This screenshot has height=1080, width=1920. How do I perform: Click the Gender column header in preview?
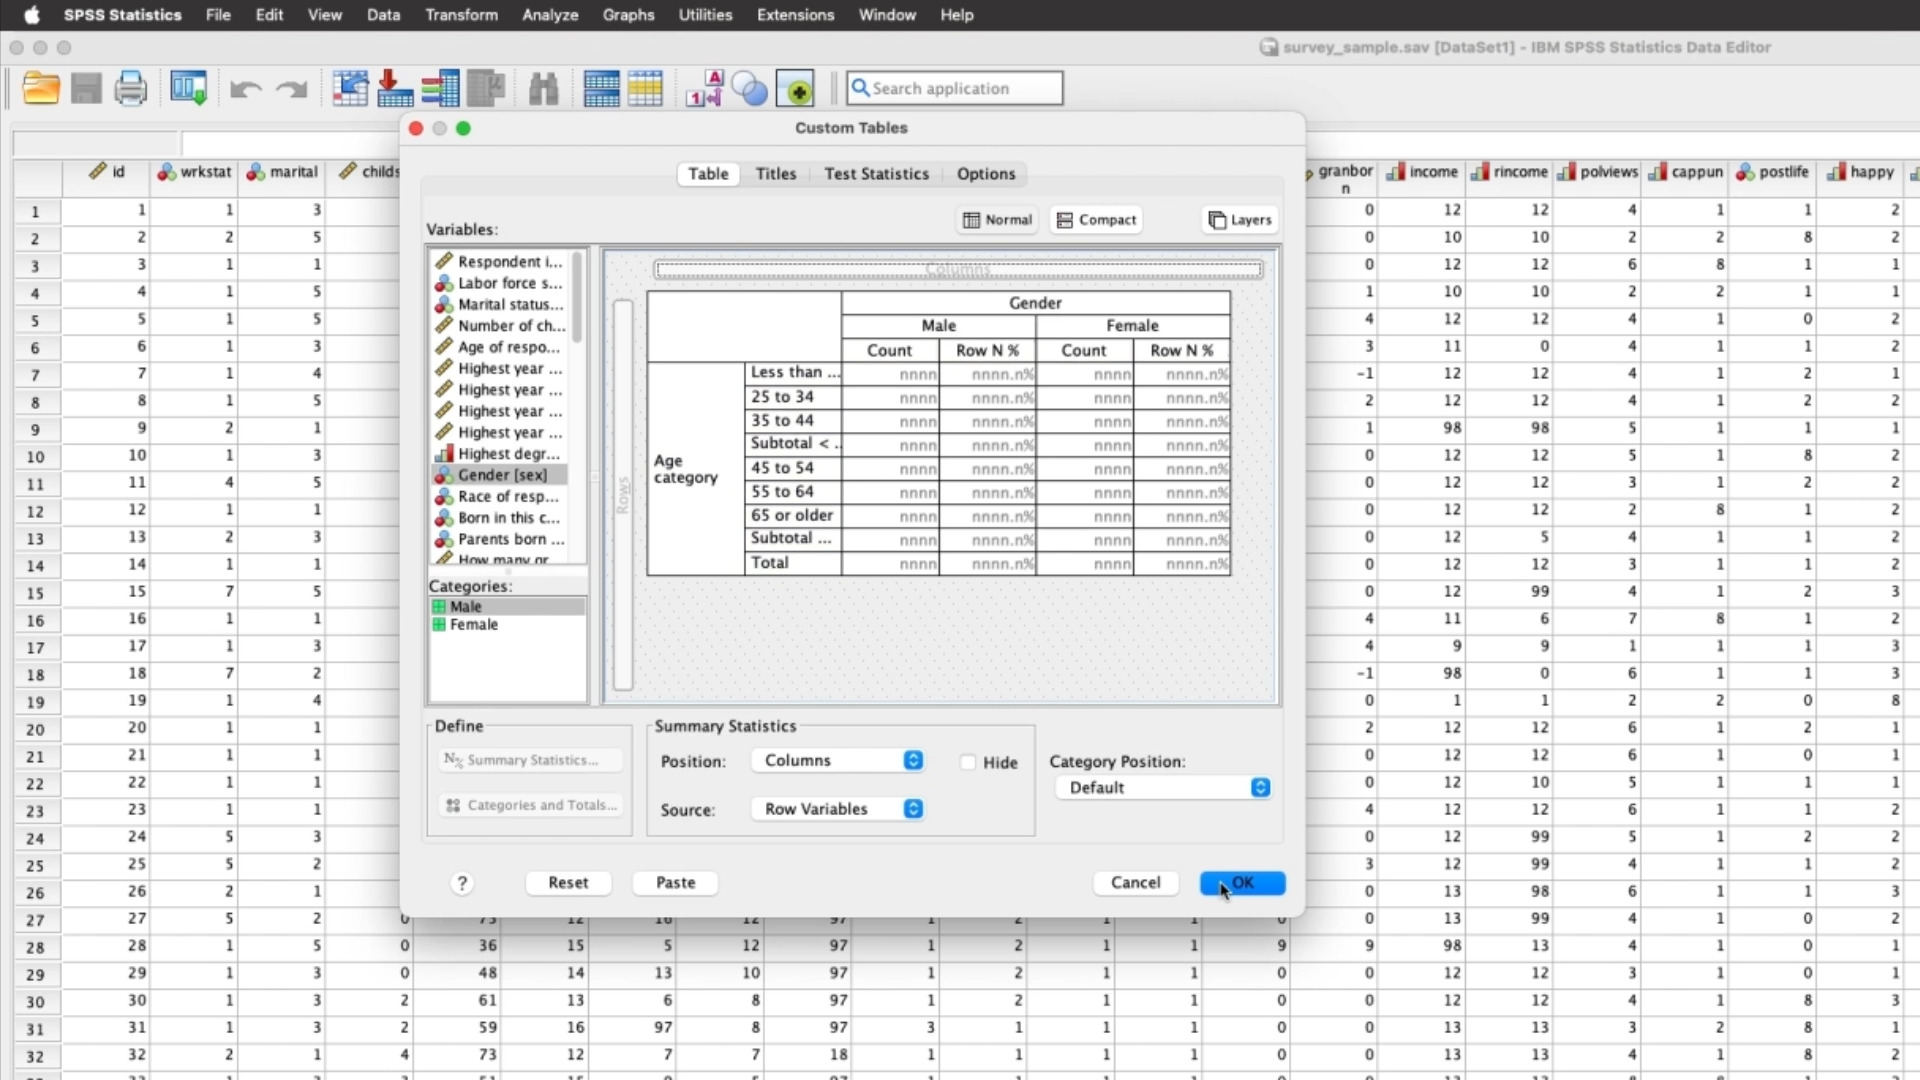[x=1035, y=303]
